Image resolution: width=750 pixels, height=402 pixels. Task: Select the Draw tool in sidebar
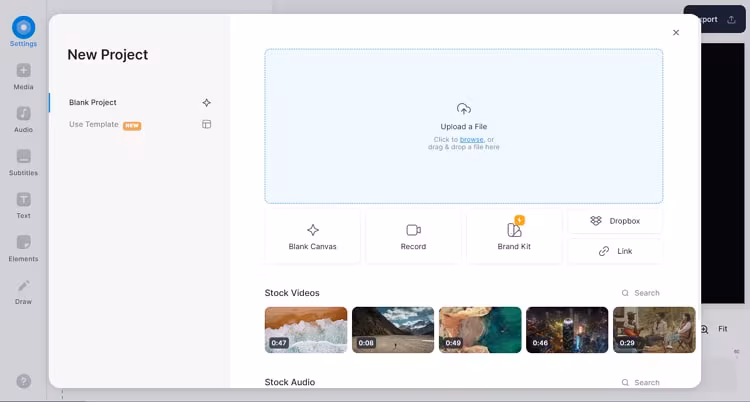pos(23,292)
